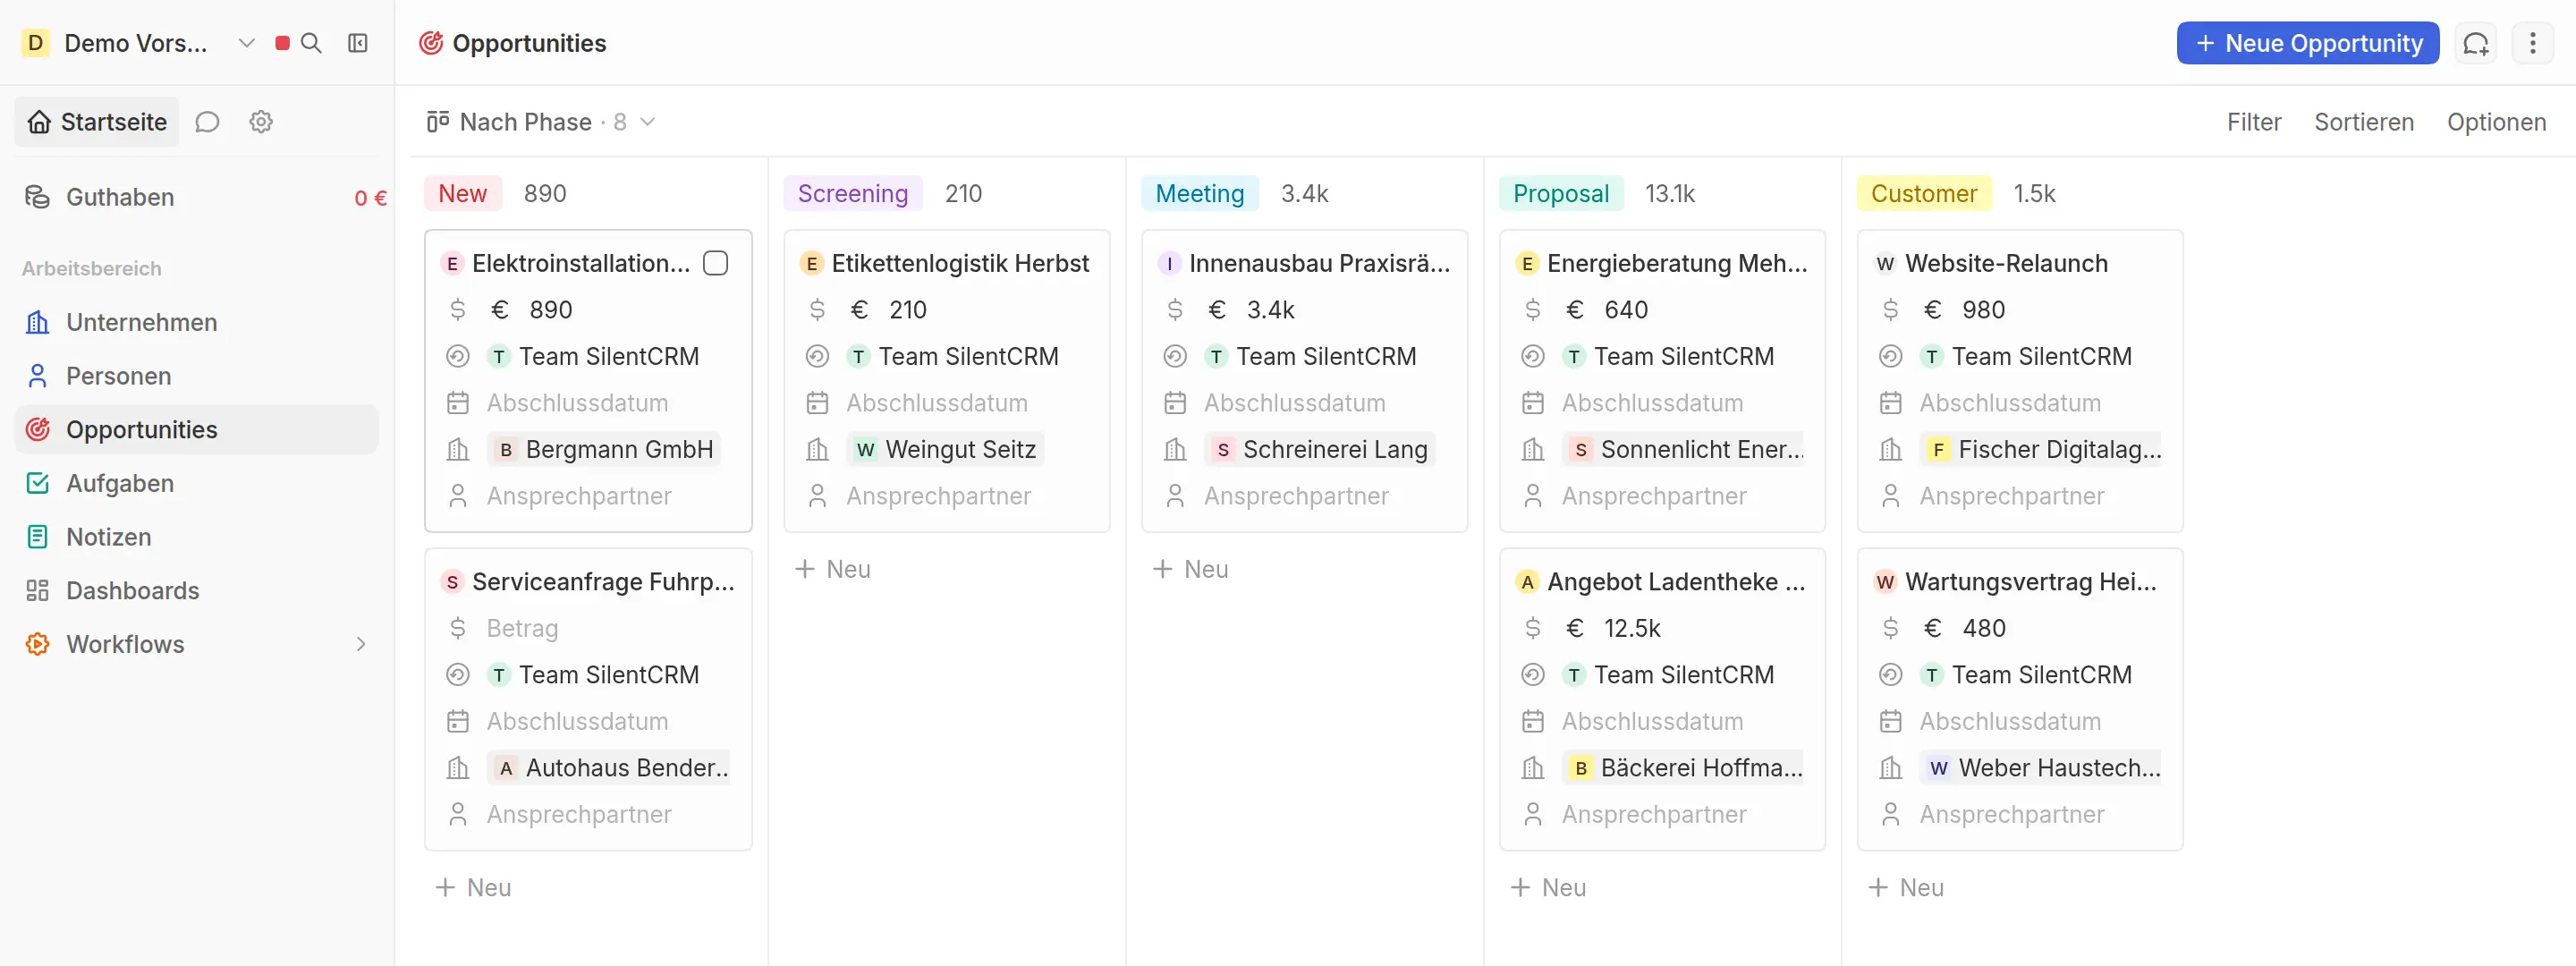Click the Personen person icon
The image size is (2576, 966).
tap(37, 376)
